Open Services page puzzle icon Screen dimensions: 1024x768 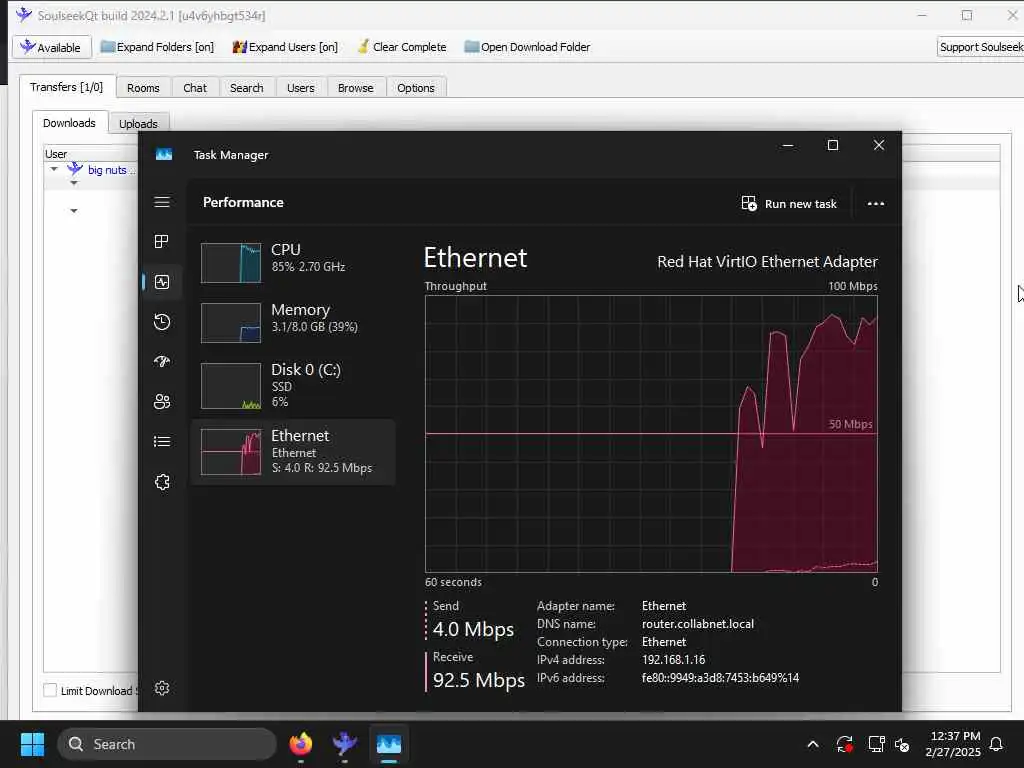[x=162, y=482]
